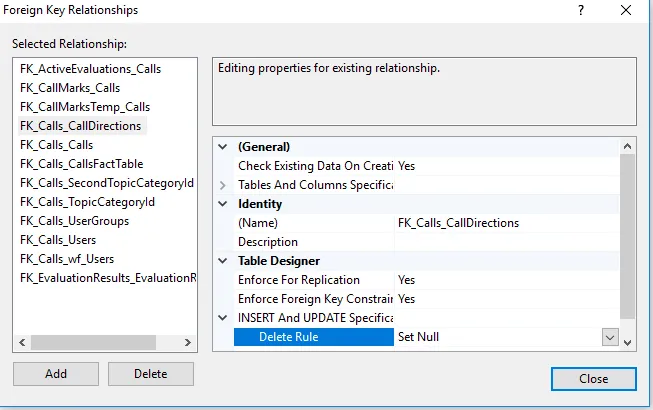Select FK_ActiveEvaluations_Calls relationship

pyautogui.click(x=90, y=69)
